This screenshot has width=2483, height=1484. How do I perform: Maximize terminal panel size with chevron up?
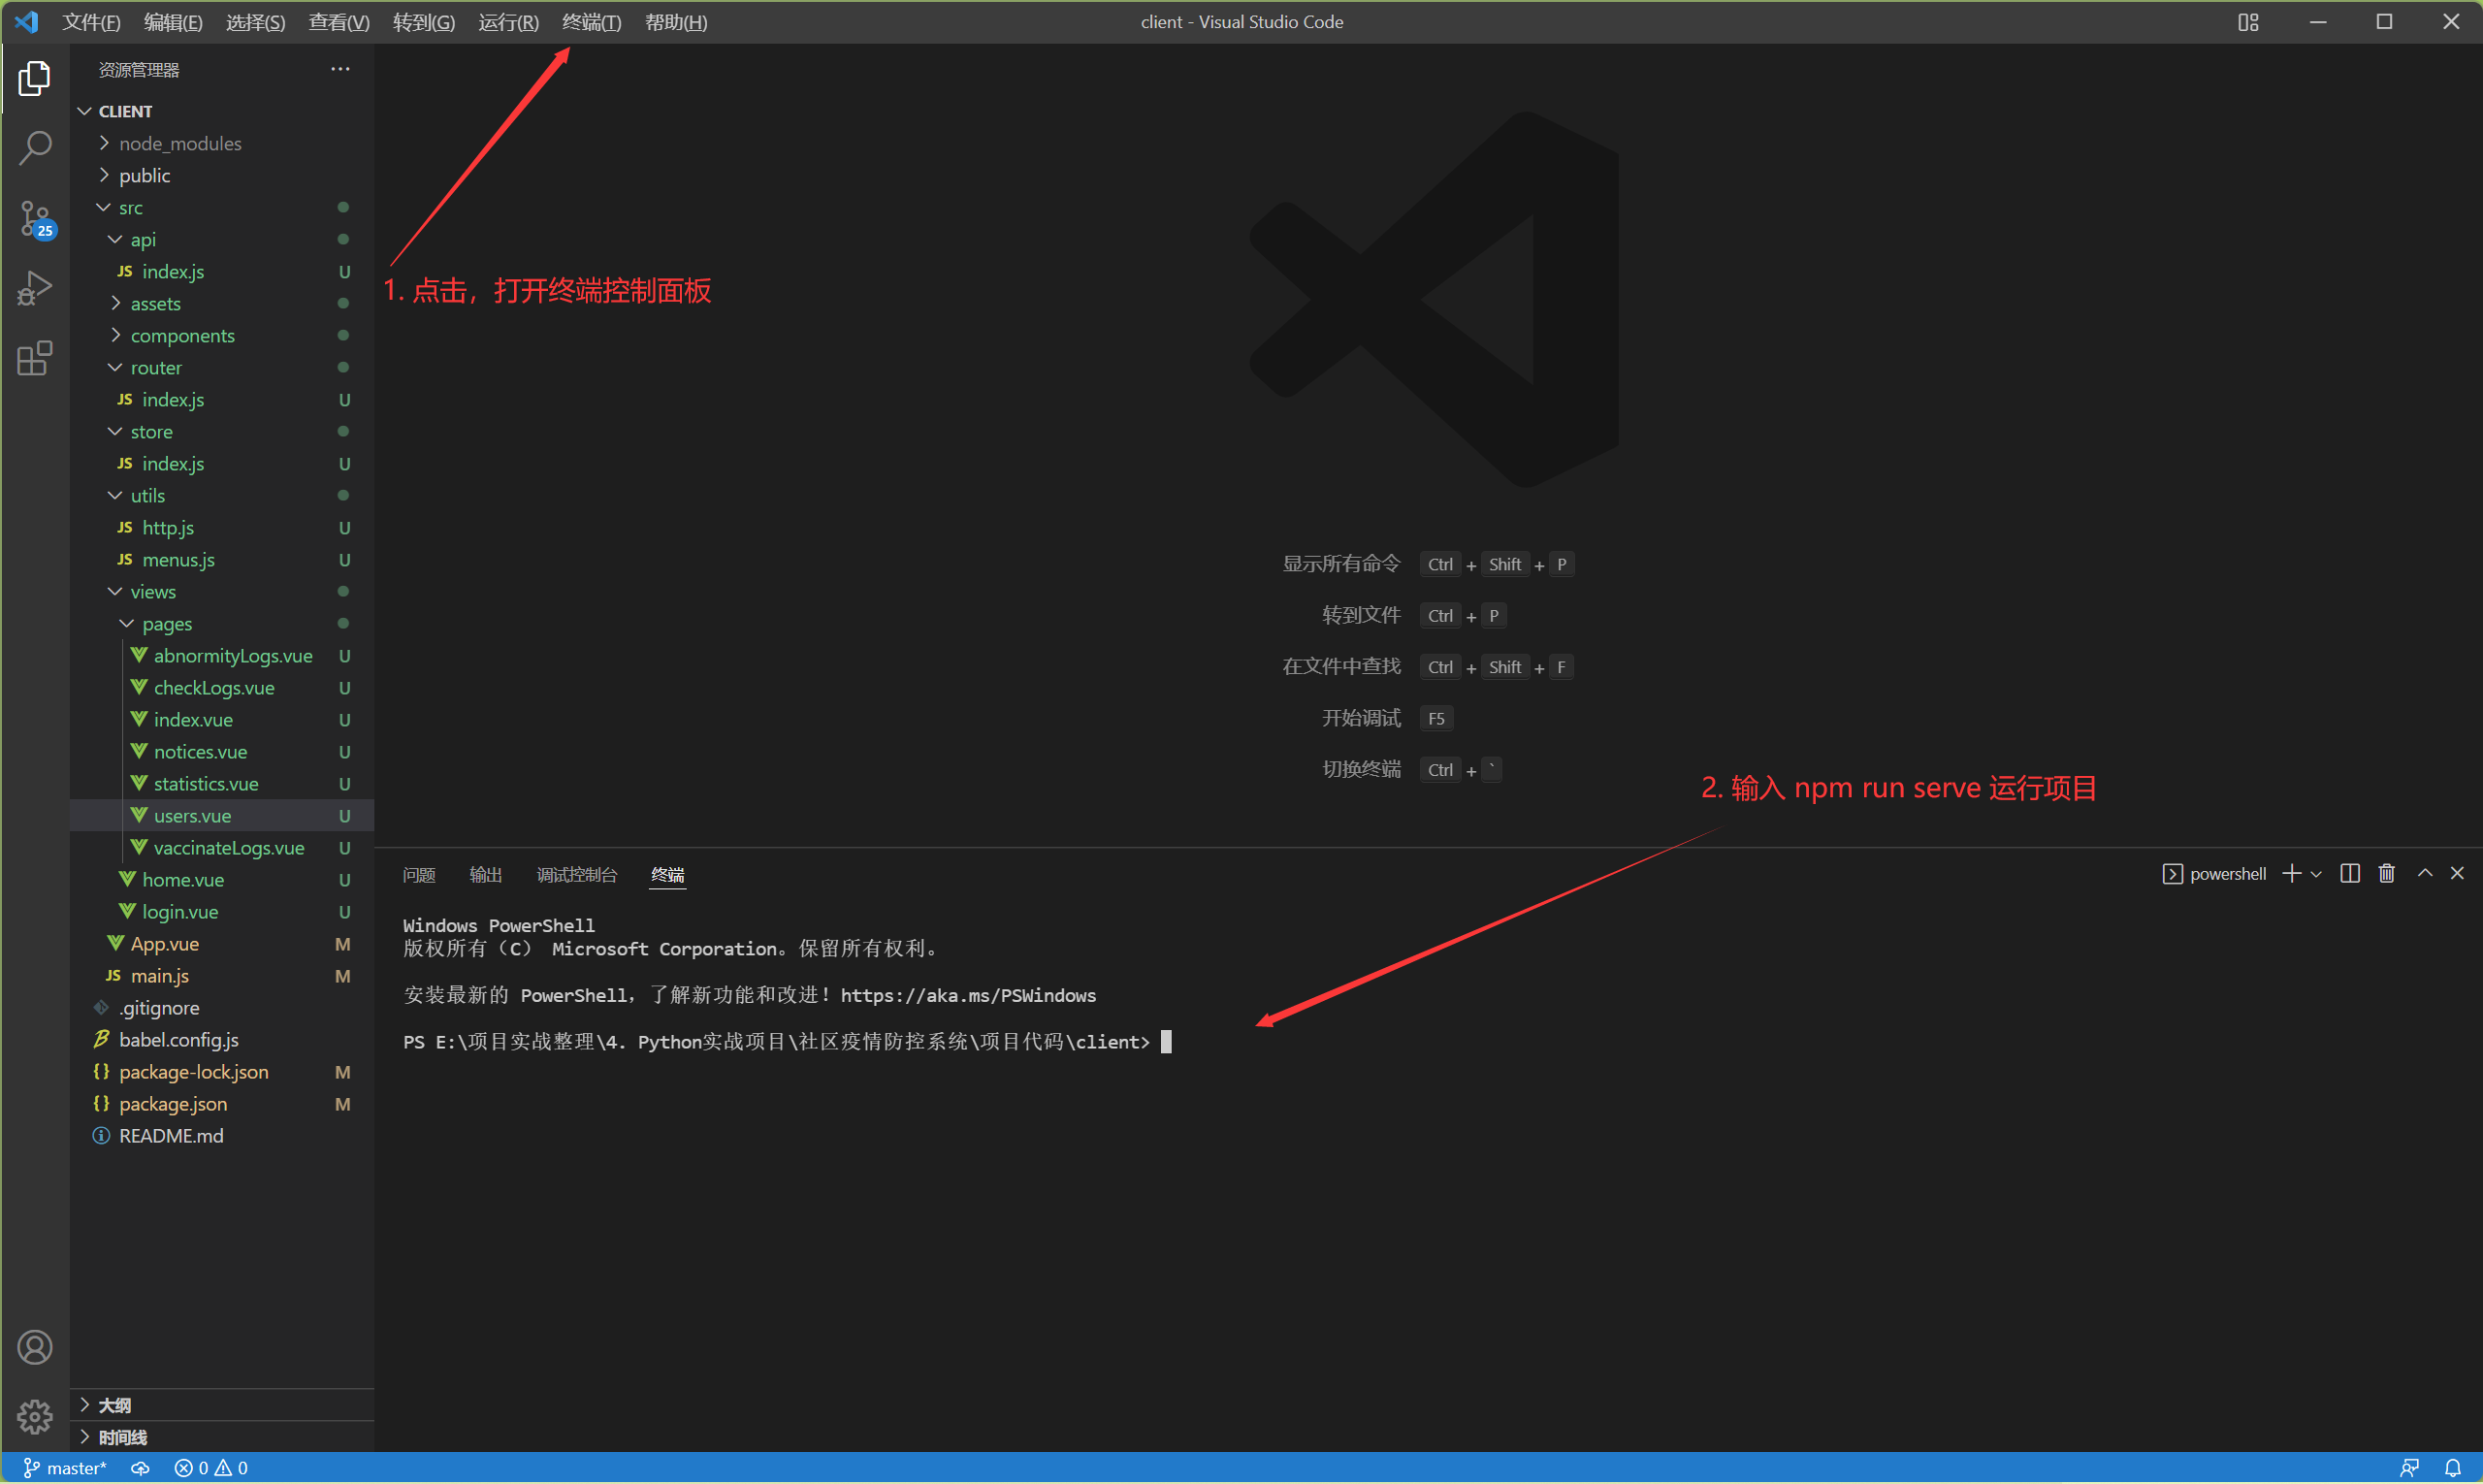coord(2424,873)
